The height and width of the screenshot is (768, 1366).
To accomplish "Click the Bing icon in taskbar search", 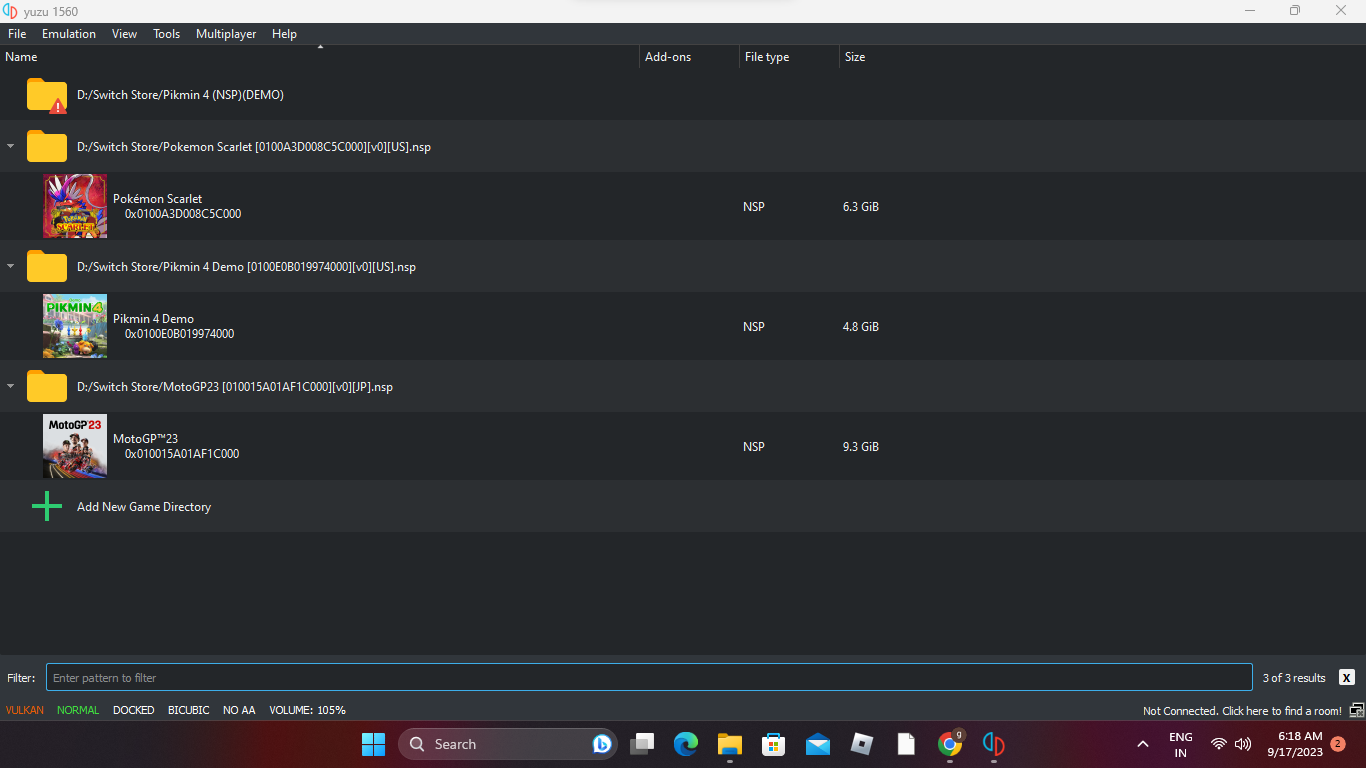I will 602,744.
